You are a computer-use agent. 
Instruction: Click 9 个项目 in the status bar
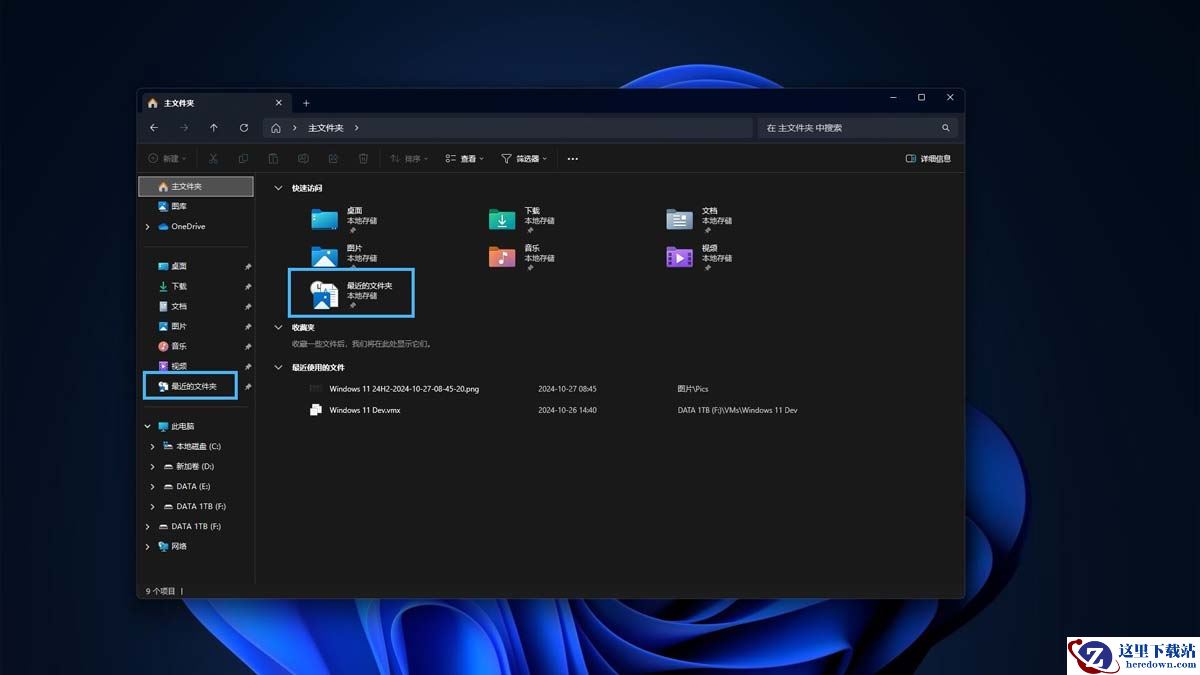coord(161,591)
